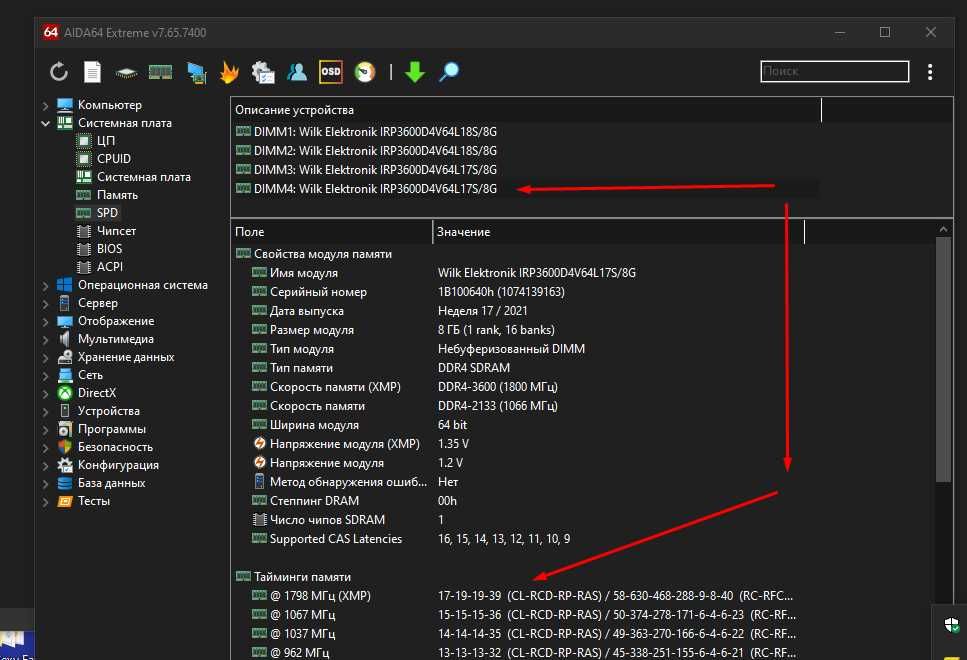Click the Поле column header
The width and height of the screenshot is (967, 660).
(x=332, y=232)
